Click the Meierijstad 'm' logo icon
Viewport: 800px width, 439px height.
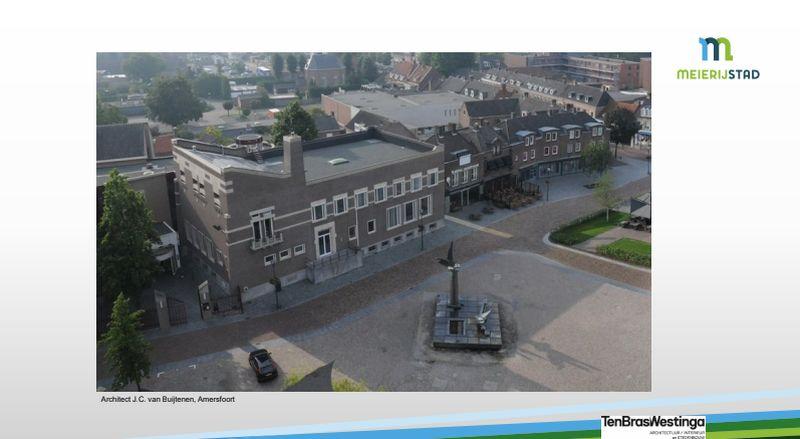[714, 48]
